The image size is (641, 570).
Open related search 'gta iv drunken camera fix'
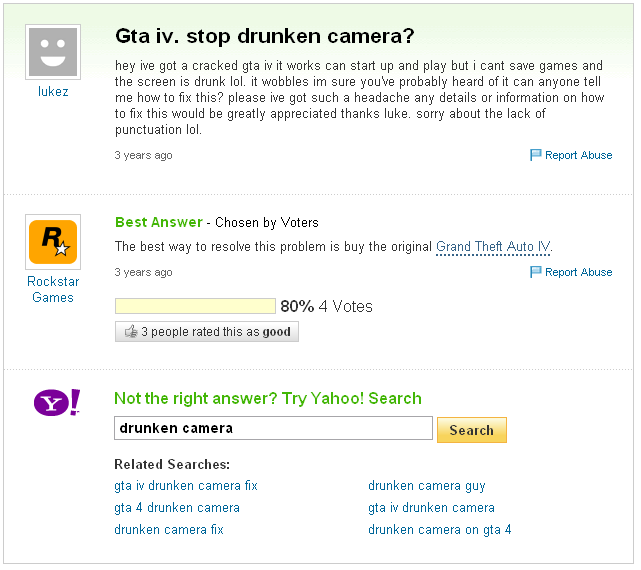tap(186, 485)
